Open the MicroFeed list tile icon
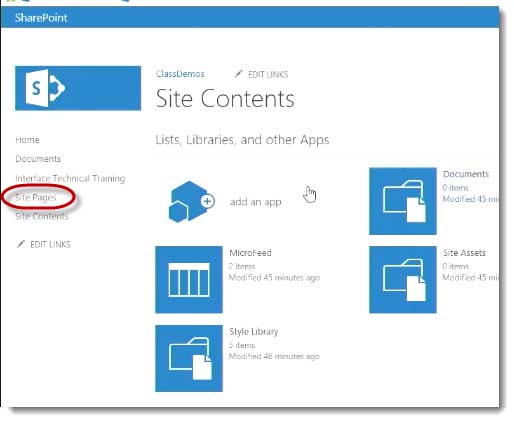 (x=189, y=280)
